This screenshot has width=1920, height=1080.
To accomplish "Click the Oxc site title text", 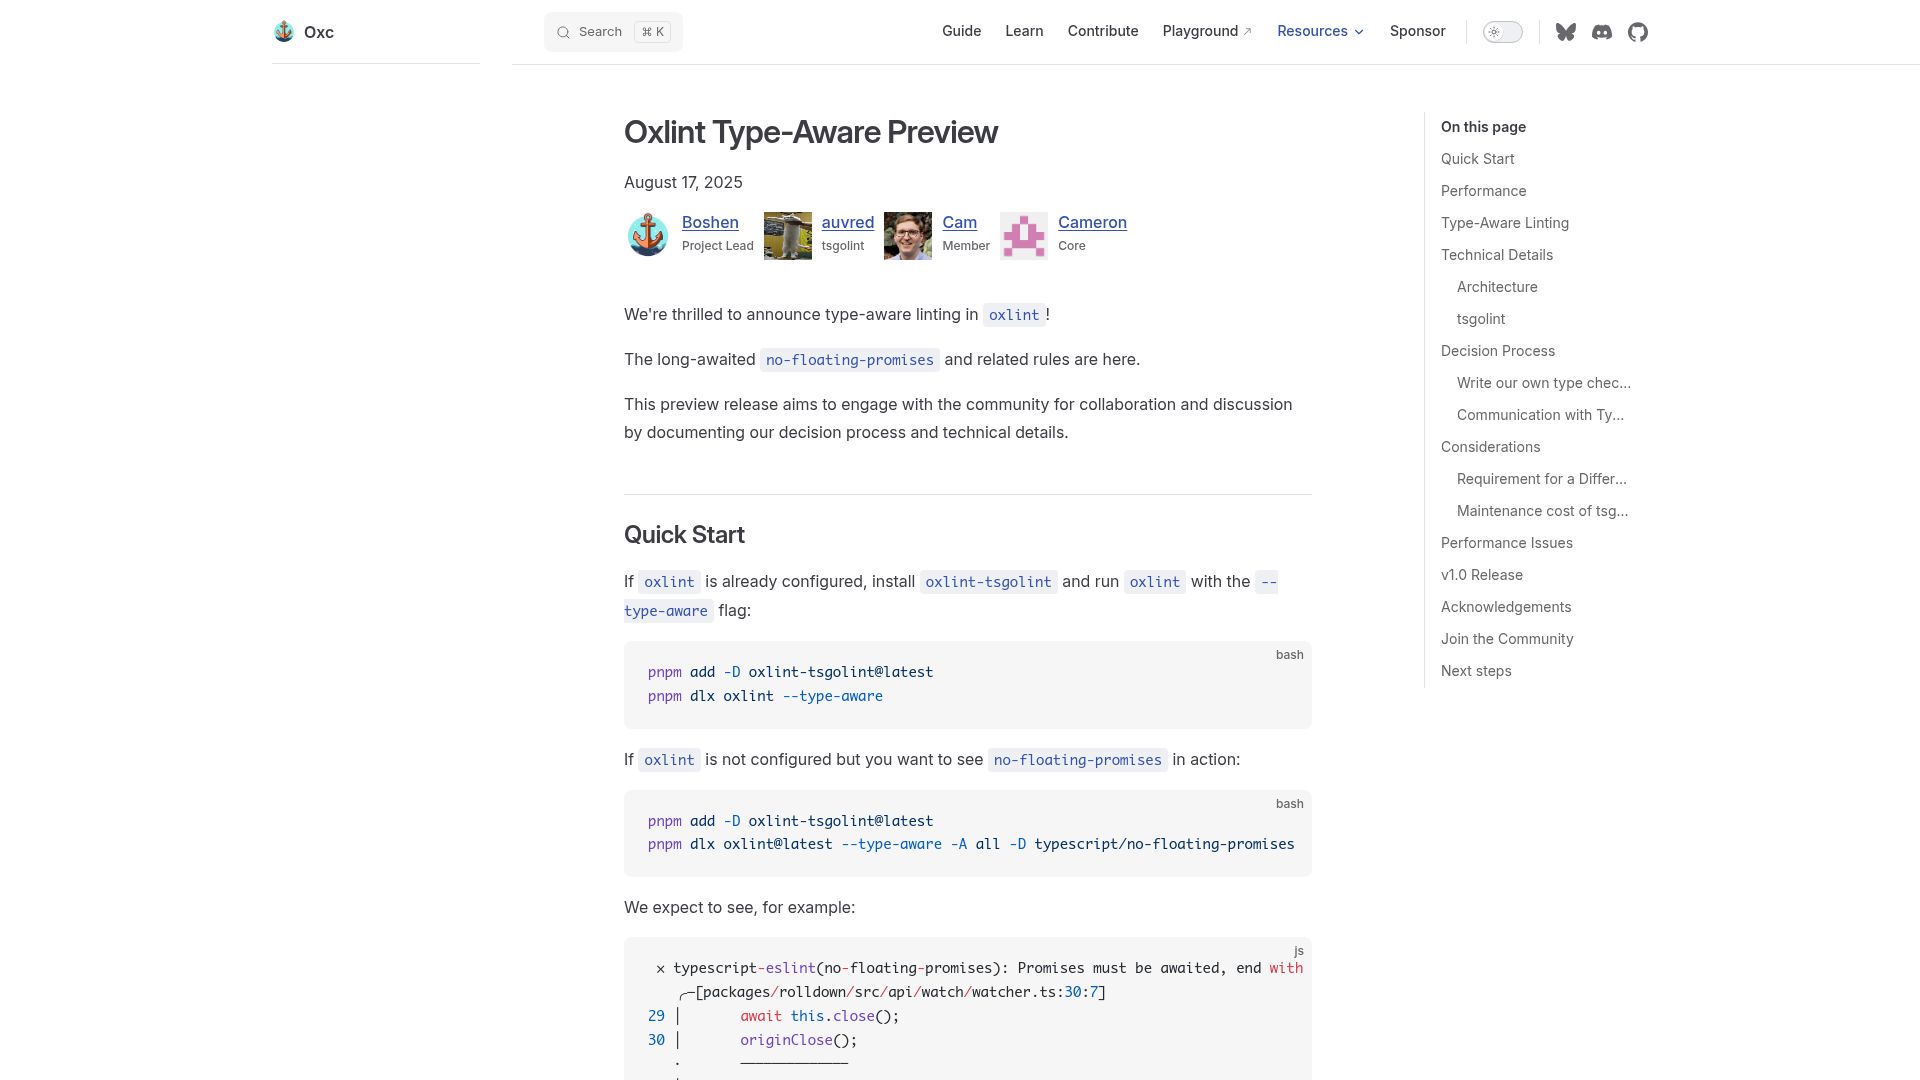I will (319, 32).
